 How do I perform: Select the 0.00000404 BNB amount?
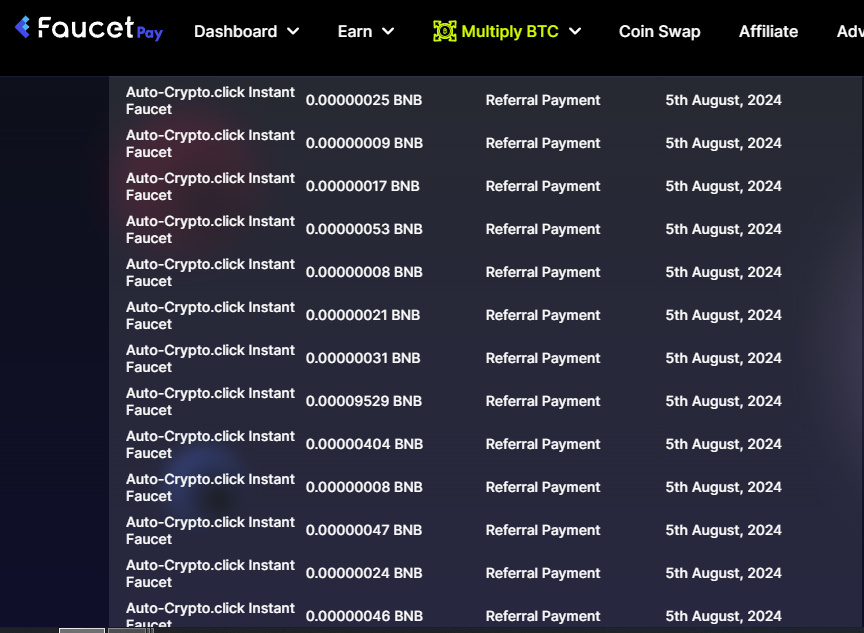pos(364,444)
